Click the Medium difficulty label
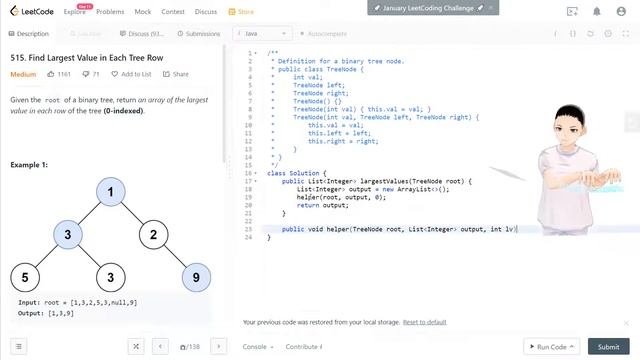This screenshot has width=640, height=360. pyautogui.click(x=23, y=74)
